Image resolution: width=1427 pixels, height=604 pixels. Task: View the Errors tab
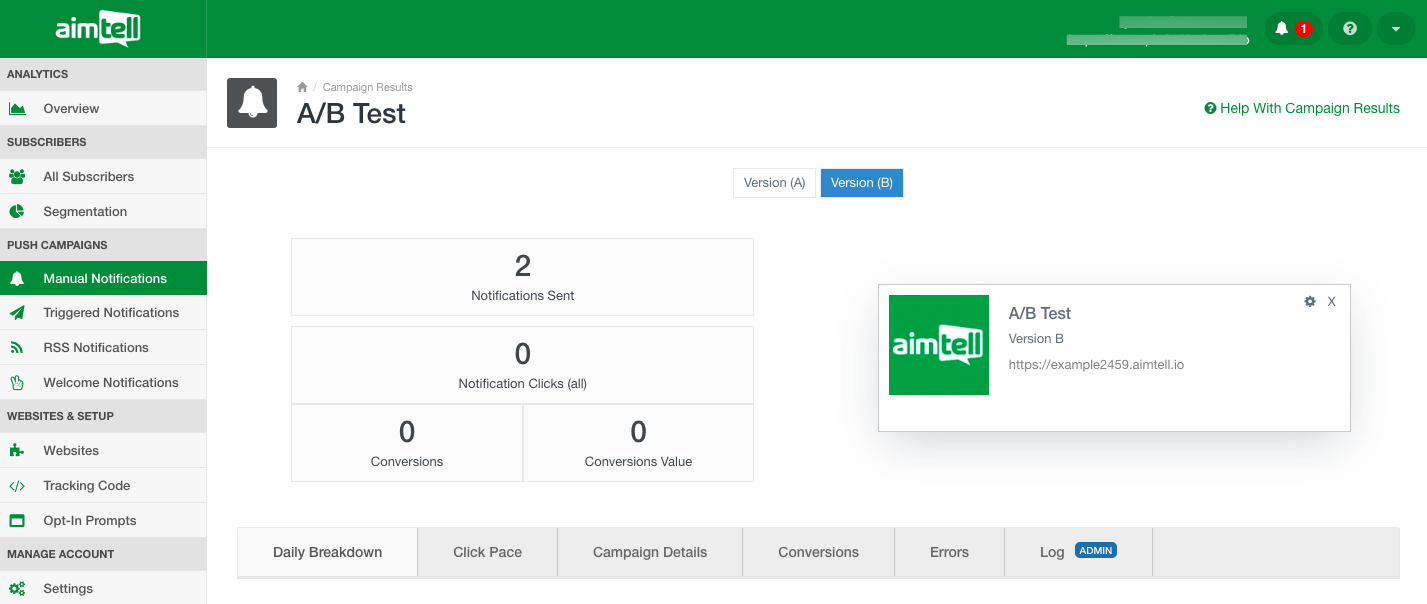point(948,552)
